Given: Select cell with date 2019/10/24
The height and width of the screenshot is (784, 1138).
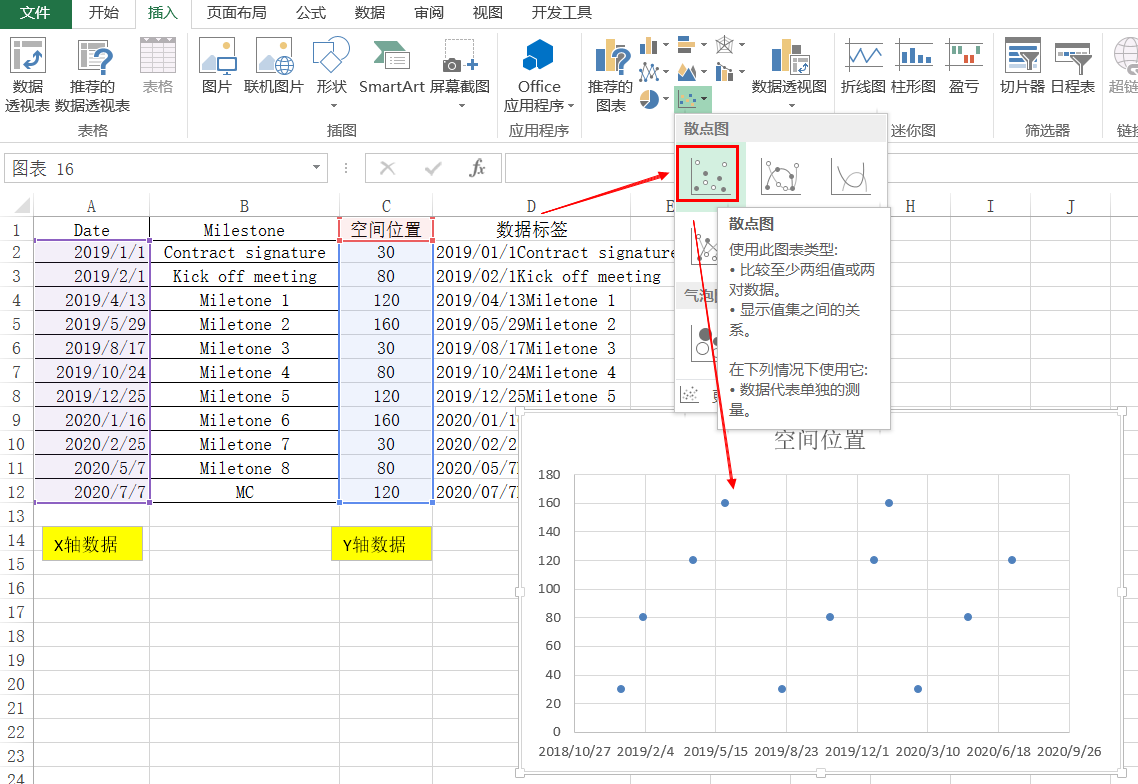Looking at the screenshot, I should coord(91,372).
